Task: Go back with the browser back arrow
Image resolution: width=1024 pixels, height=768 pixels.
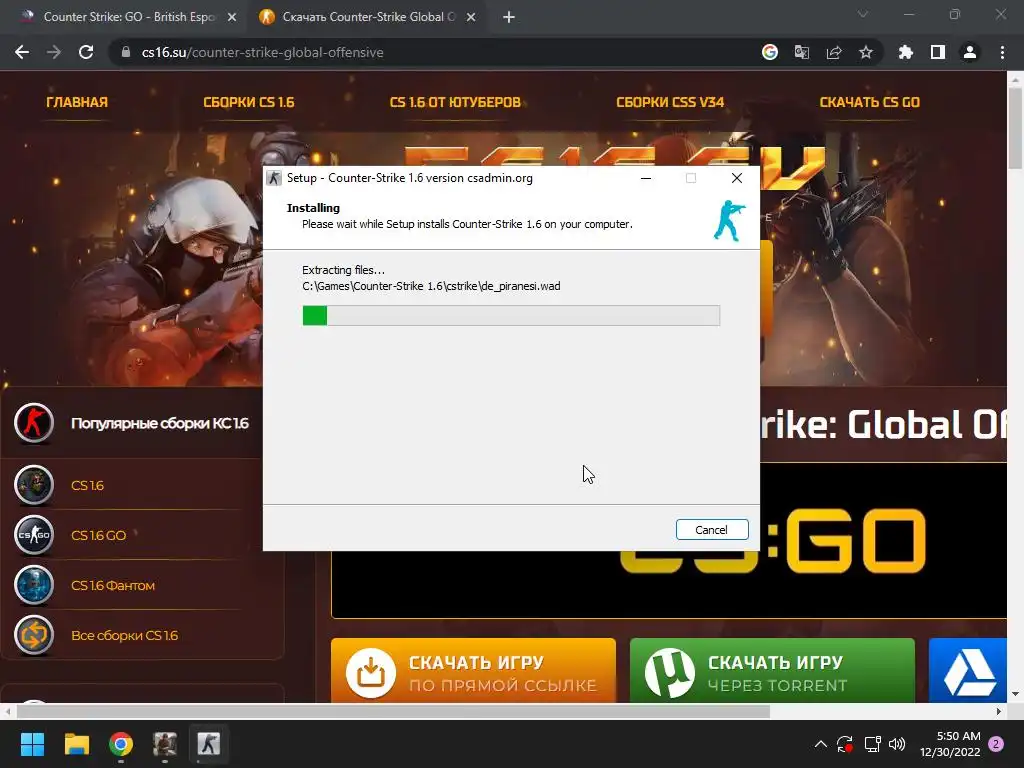Action: (22, 52)
